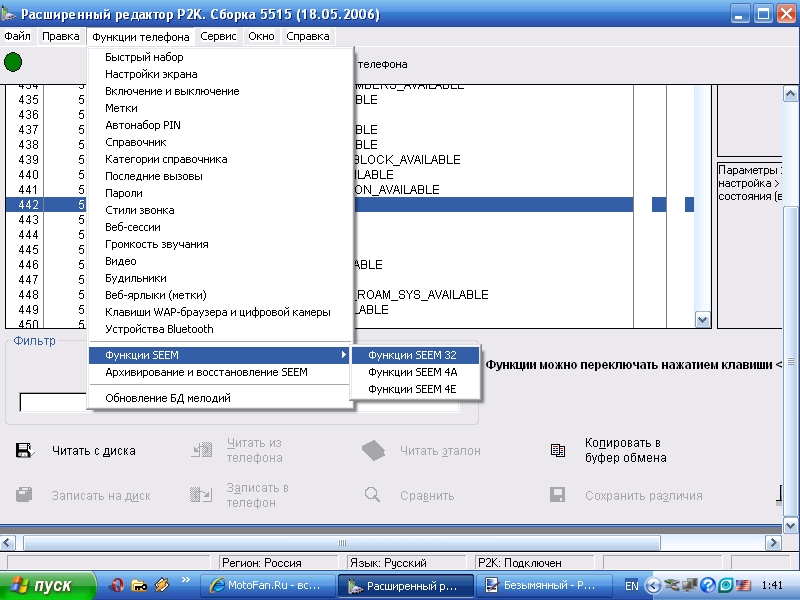800x600 pixels.
Task: Click the horizontal scrollbar left arrow
Action: click(8, 543)
